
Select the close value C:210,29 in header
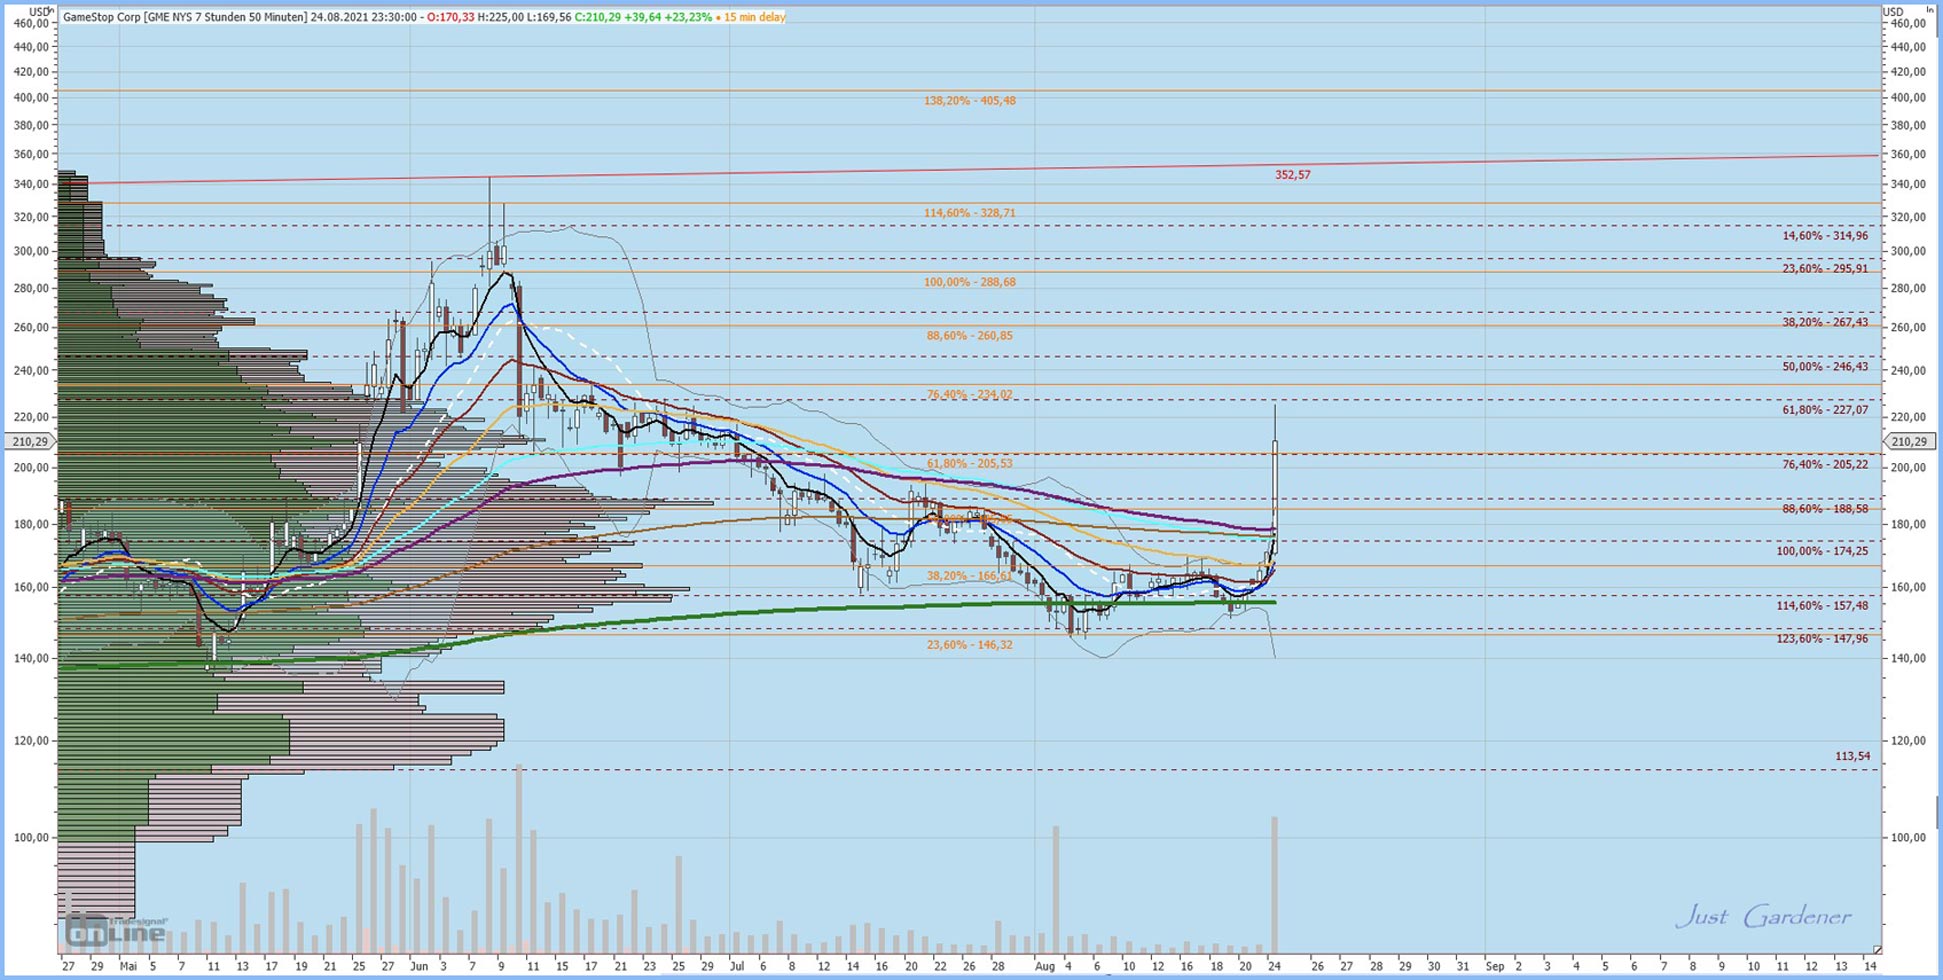[x=599, y=17]
